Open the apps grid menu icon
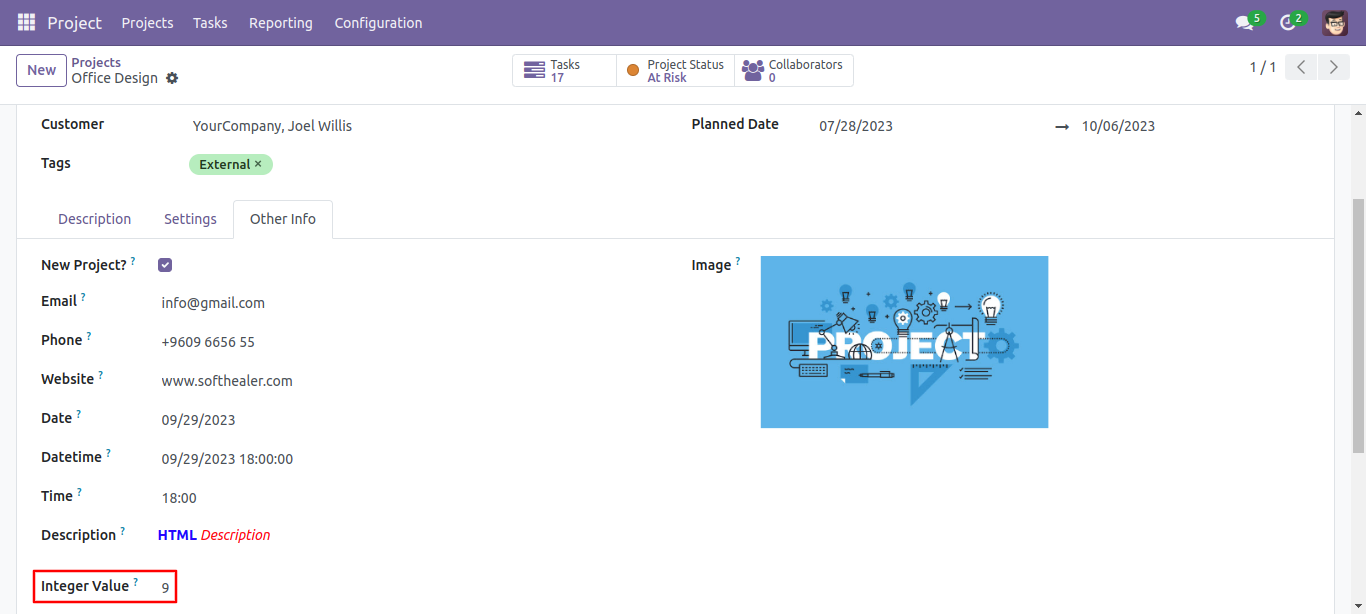1366x614 pixels. click(26, 22)
